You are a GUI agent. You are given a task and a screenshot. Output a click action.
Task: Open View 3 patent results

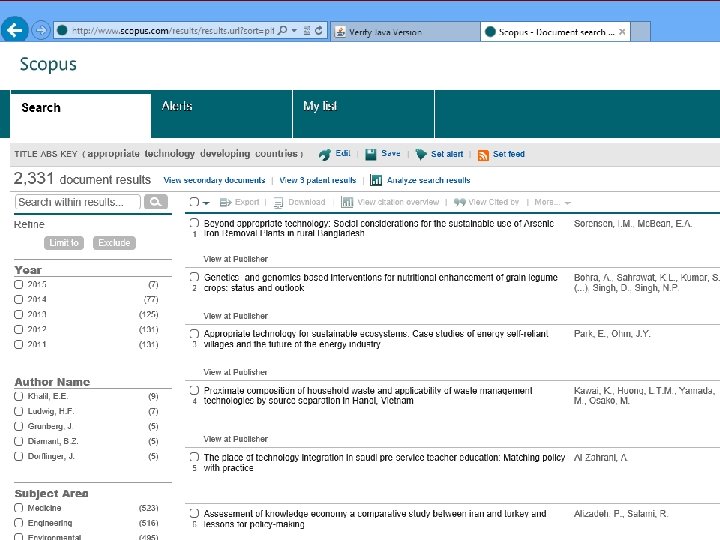coord(318,180)
